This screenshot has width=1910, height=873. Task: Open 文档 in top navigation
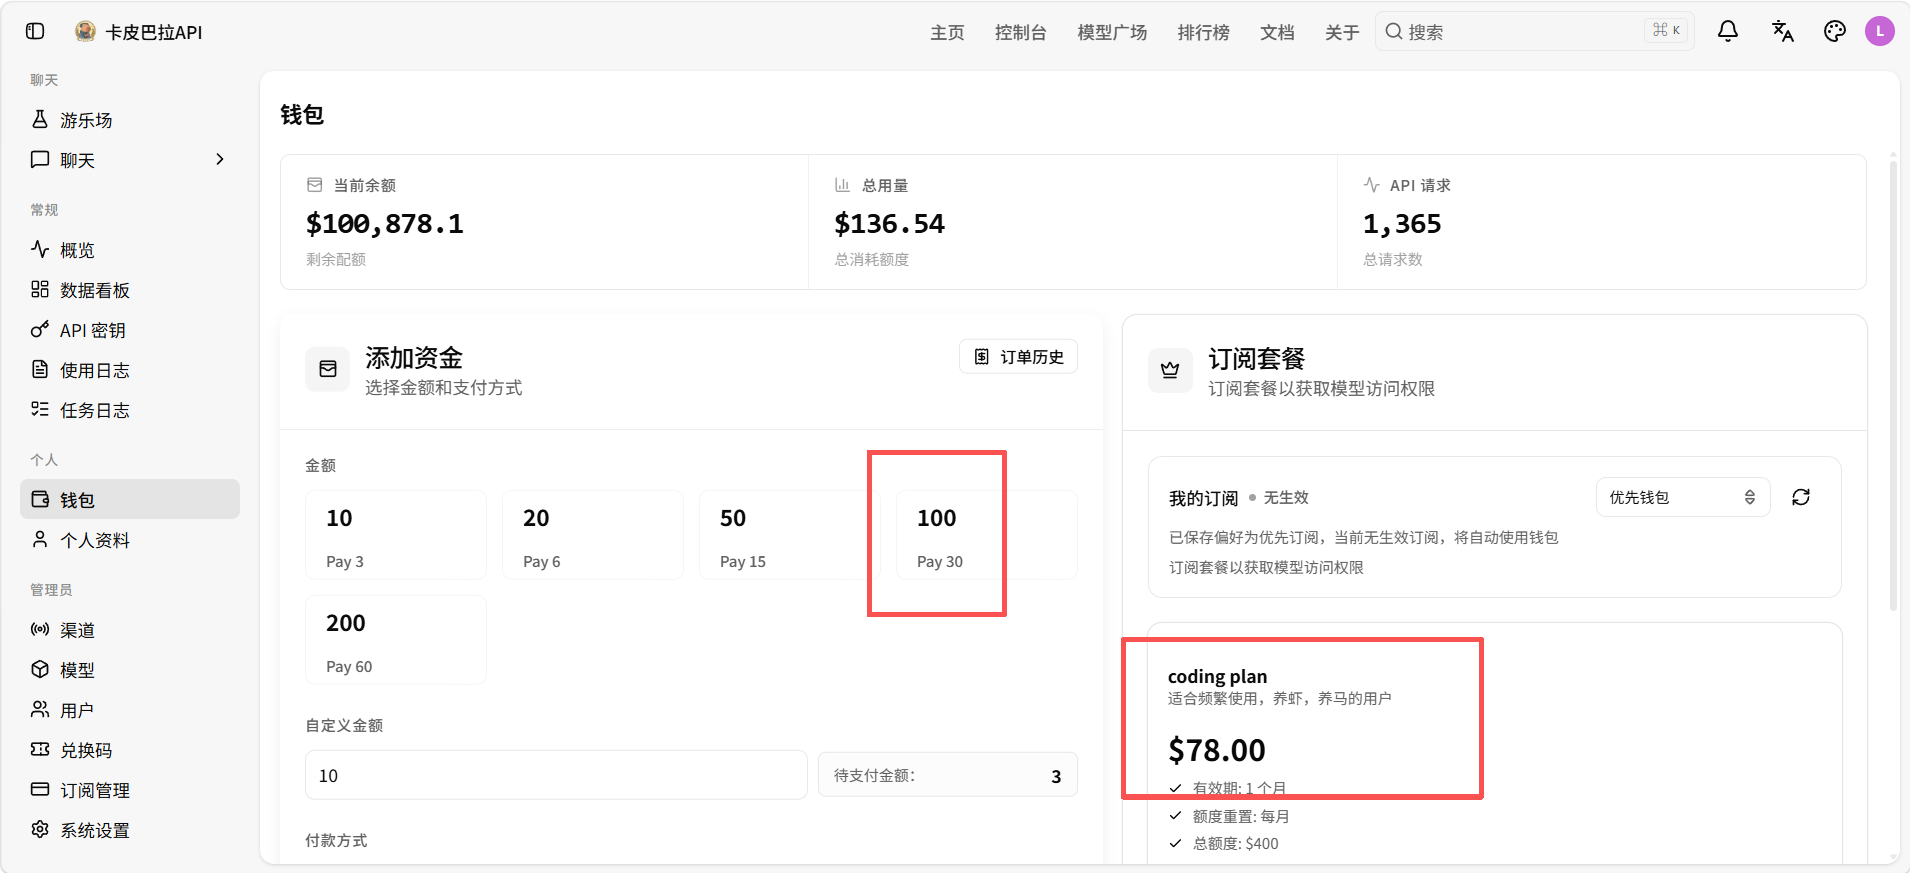(1277, 32)
